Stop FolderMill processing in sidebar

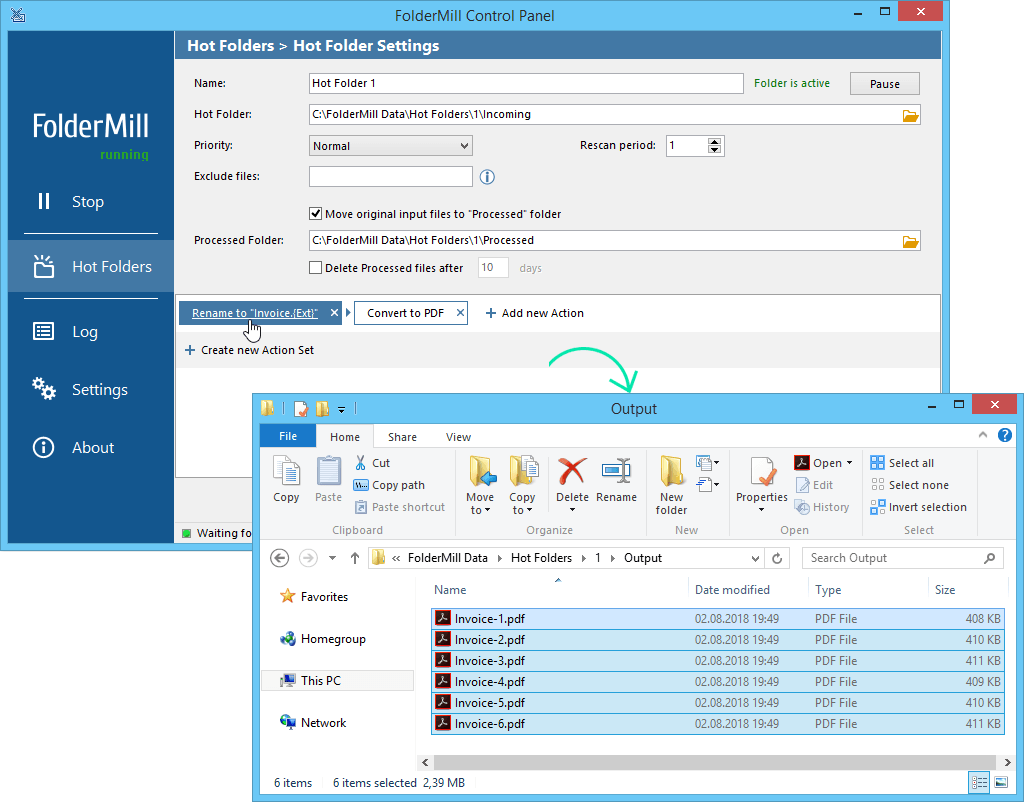71,201
